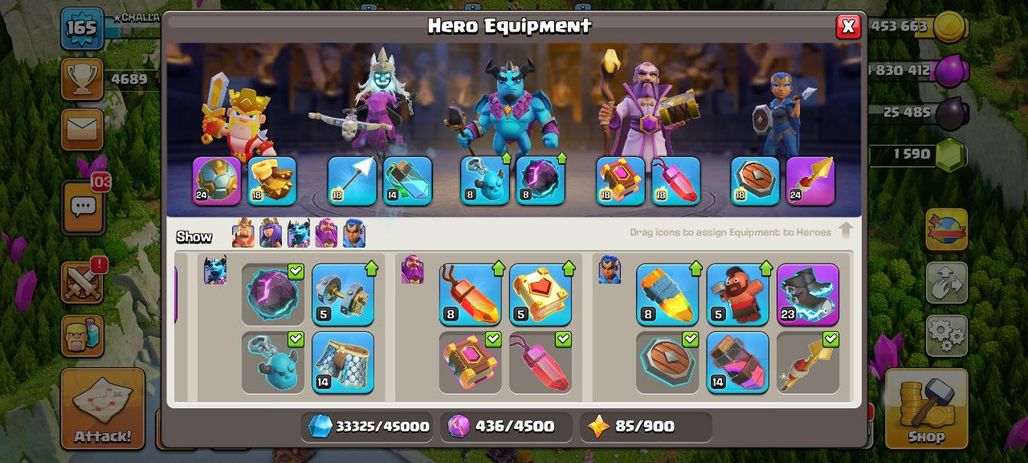
Task: Open the settings gear icon
Action: pos(947,336)
